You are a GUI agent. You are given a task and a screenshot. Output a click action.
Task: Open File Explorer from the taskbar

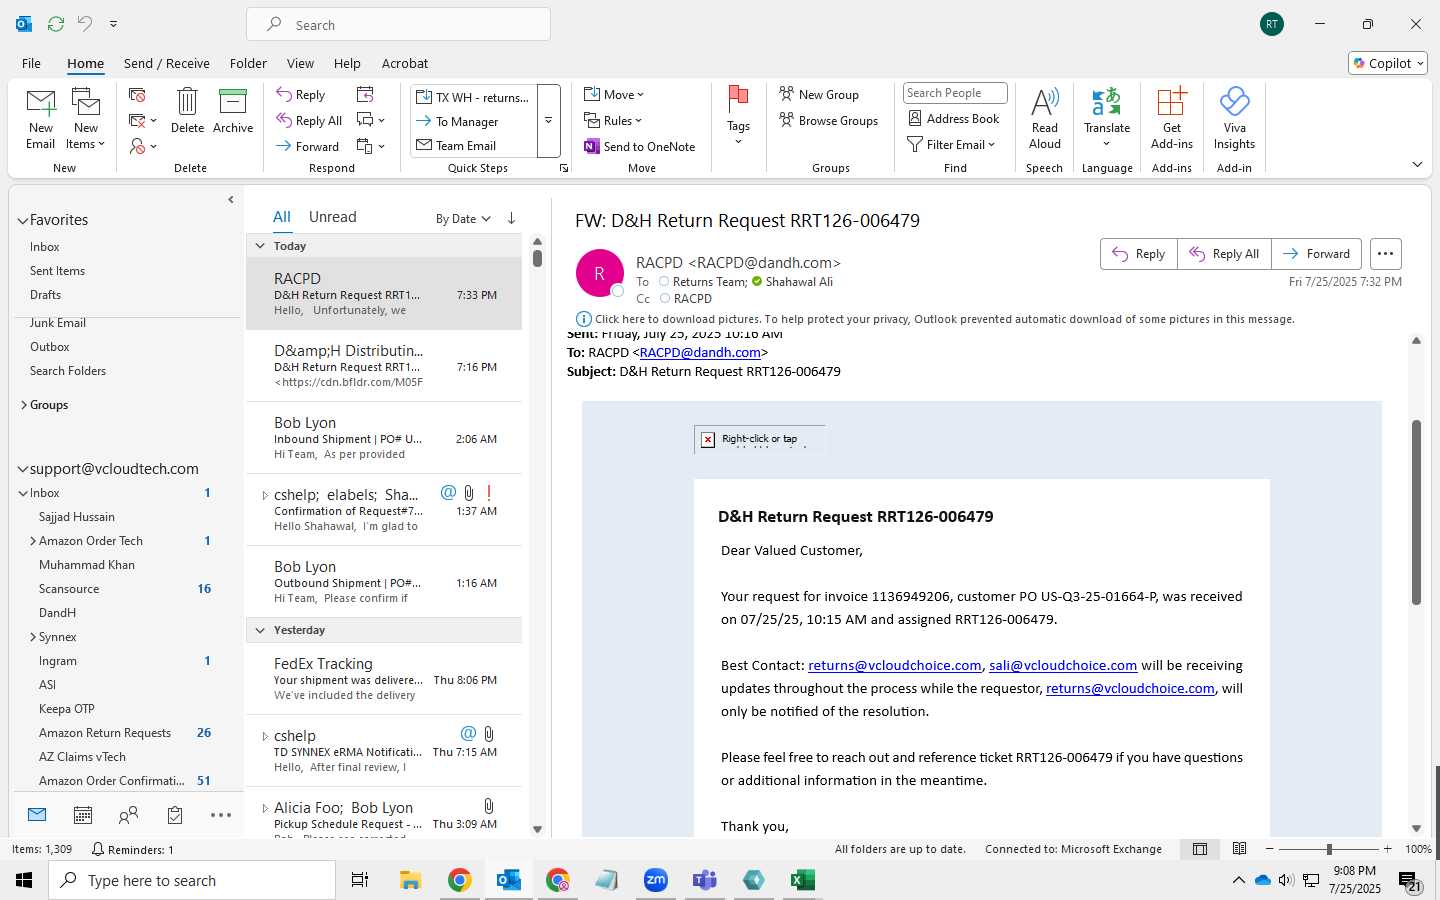[x=410, y=880]
